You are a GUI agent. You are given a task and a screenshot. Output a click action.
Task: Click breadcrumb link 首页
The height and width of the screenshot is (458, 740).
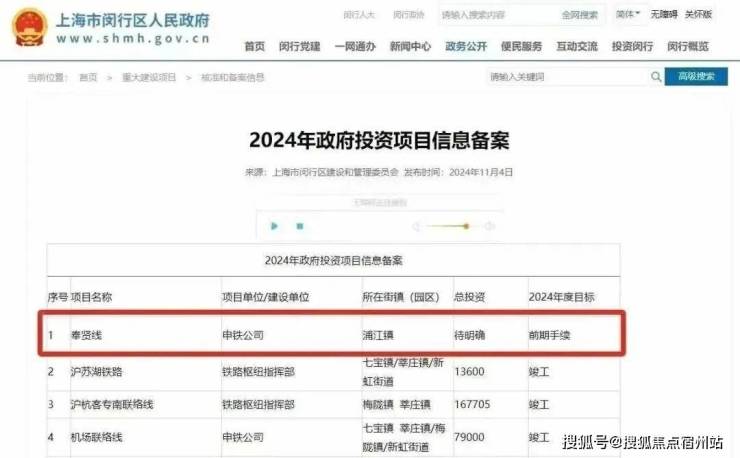88,77
